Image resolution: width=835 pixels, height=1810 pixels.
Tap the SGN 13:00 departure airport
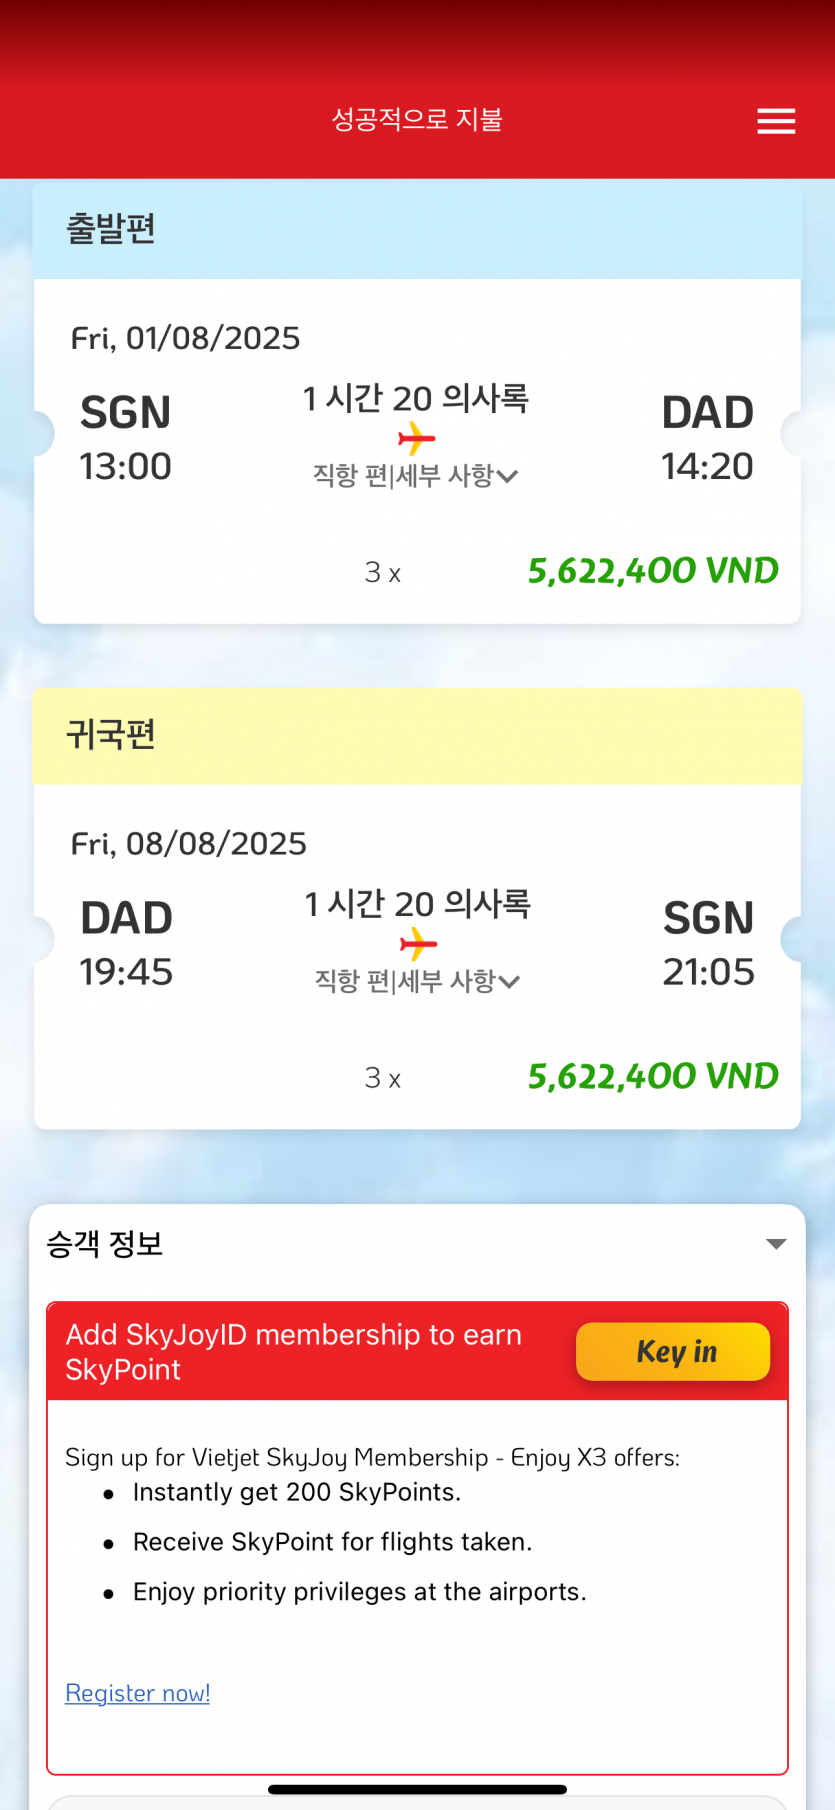[126, 438]
